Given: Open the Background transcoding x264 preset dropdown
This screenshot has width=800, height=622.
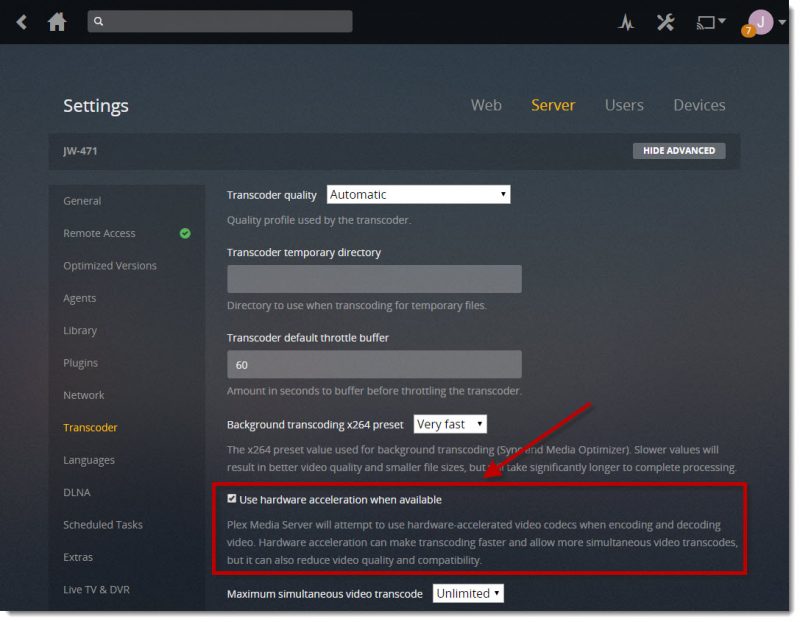Looking at the screenshot, I should (450, 424).
